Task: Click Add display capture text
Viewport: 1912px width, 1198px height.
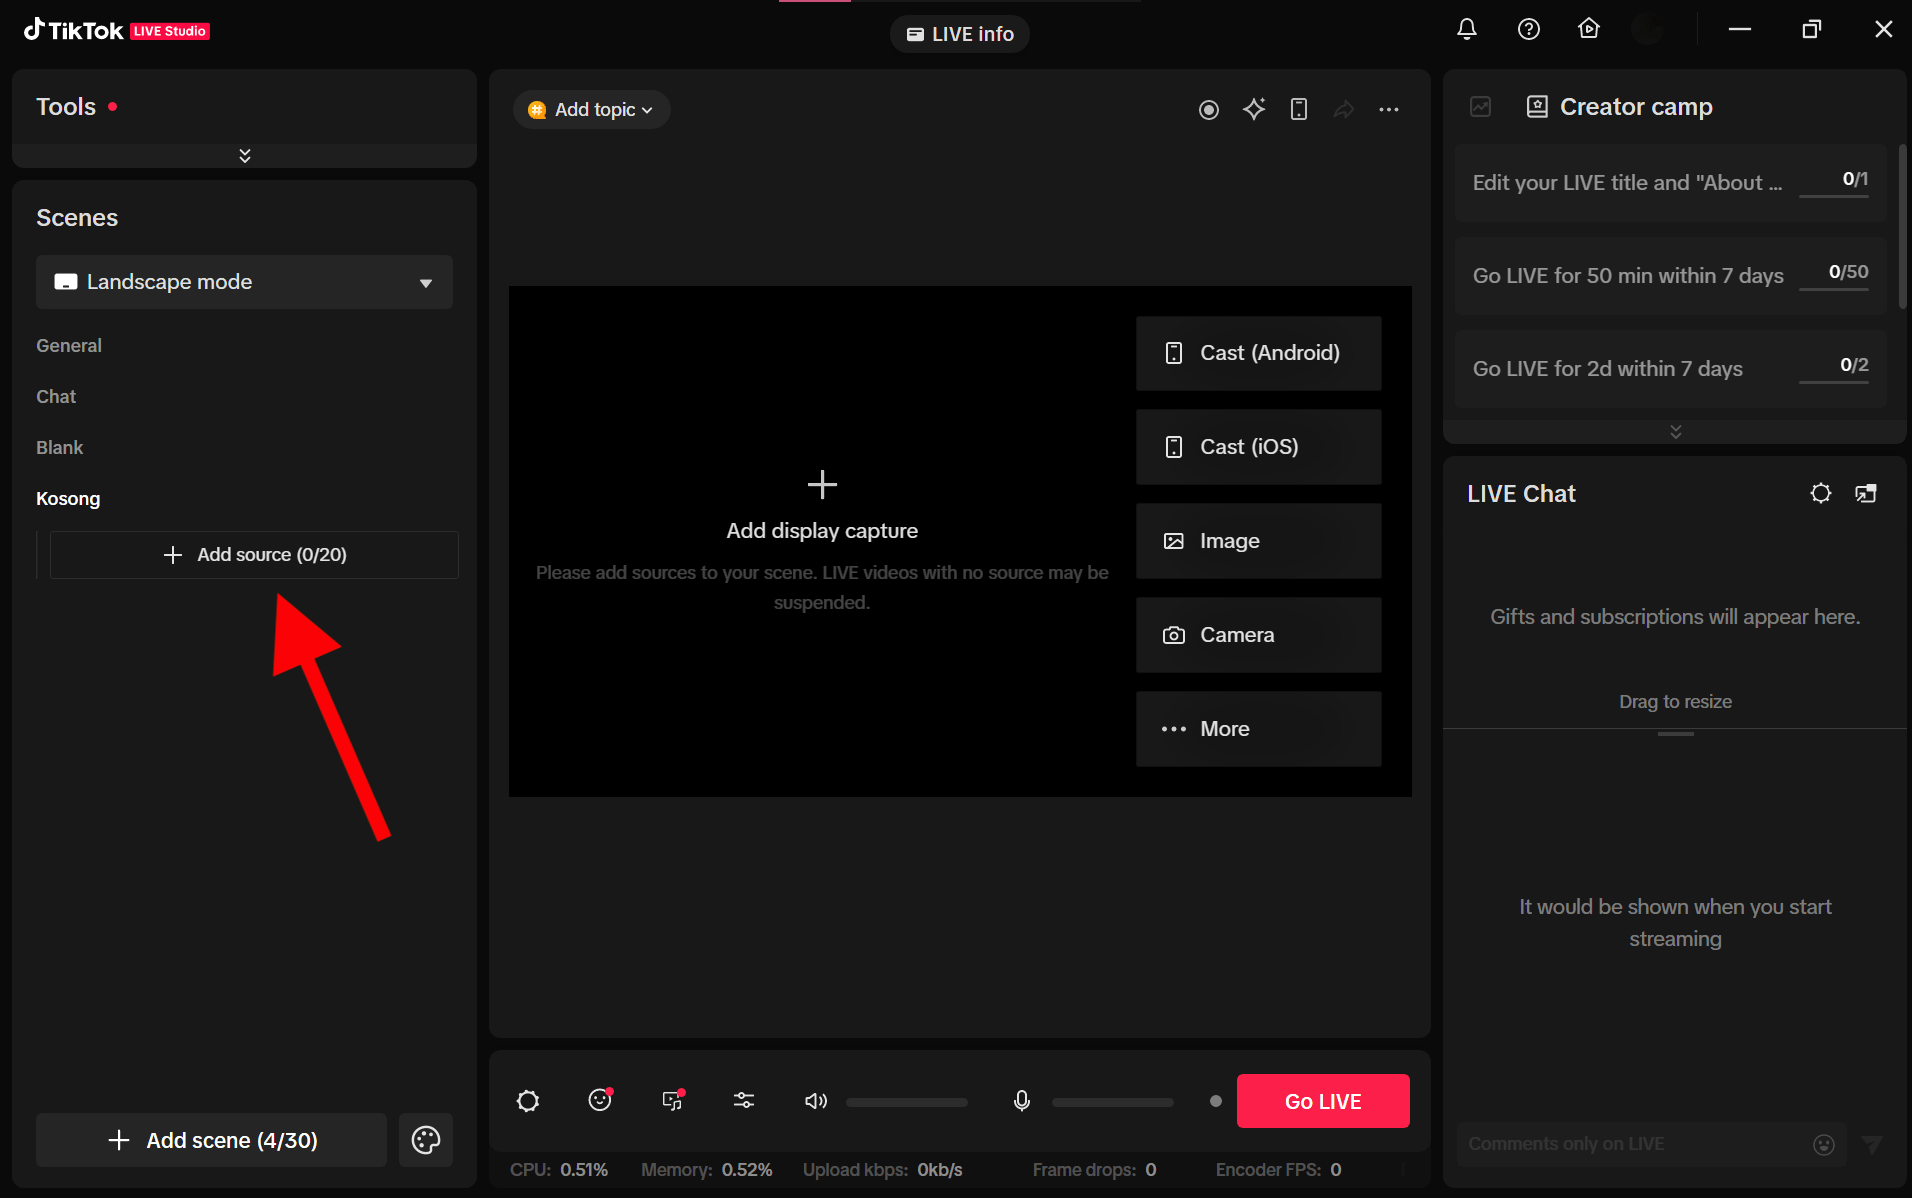Action: [x=822, y=531]
